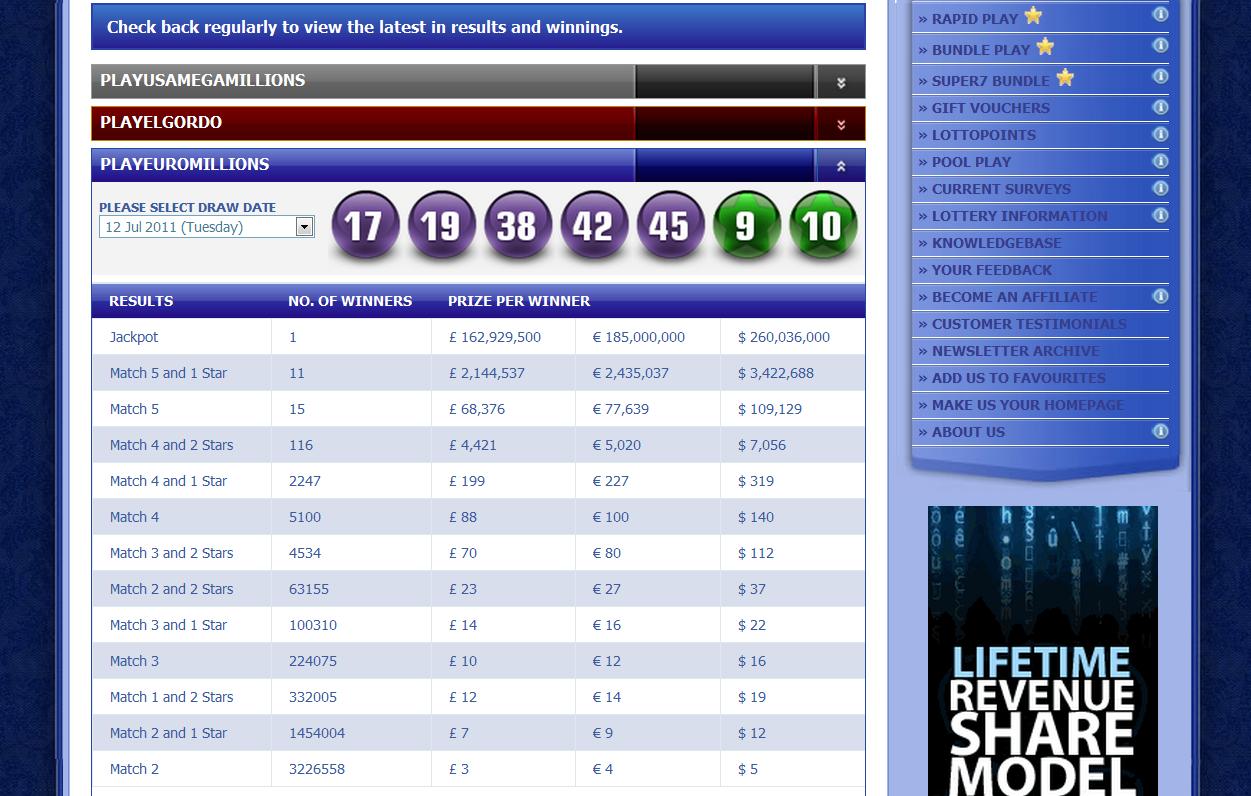Click the purple ball numbered 42
Viewport: 1251px width, 796px height.
click(x=594, y=226)
